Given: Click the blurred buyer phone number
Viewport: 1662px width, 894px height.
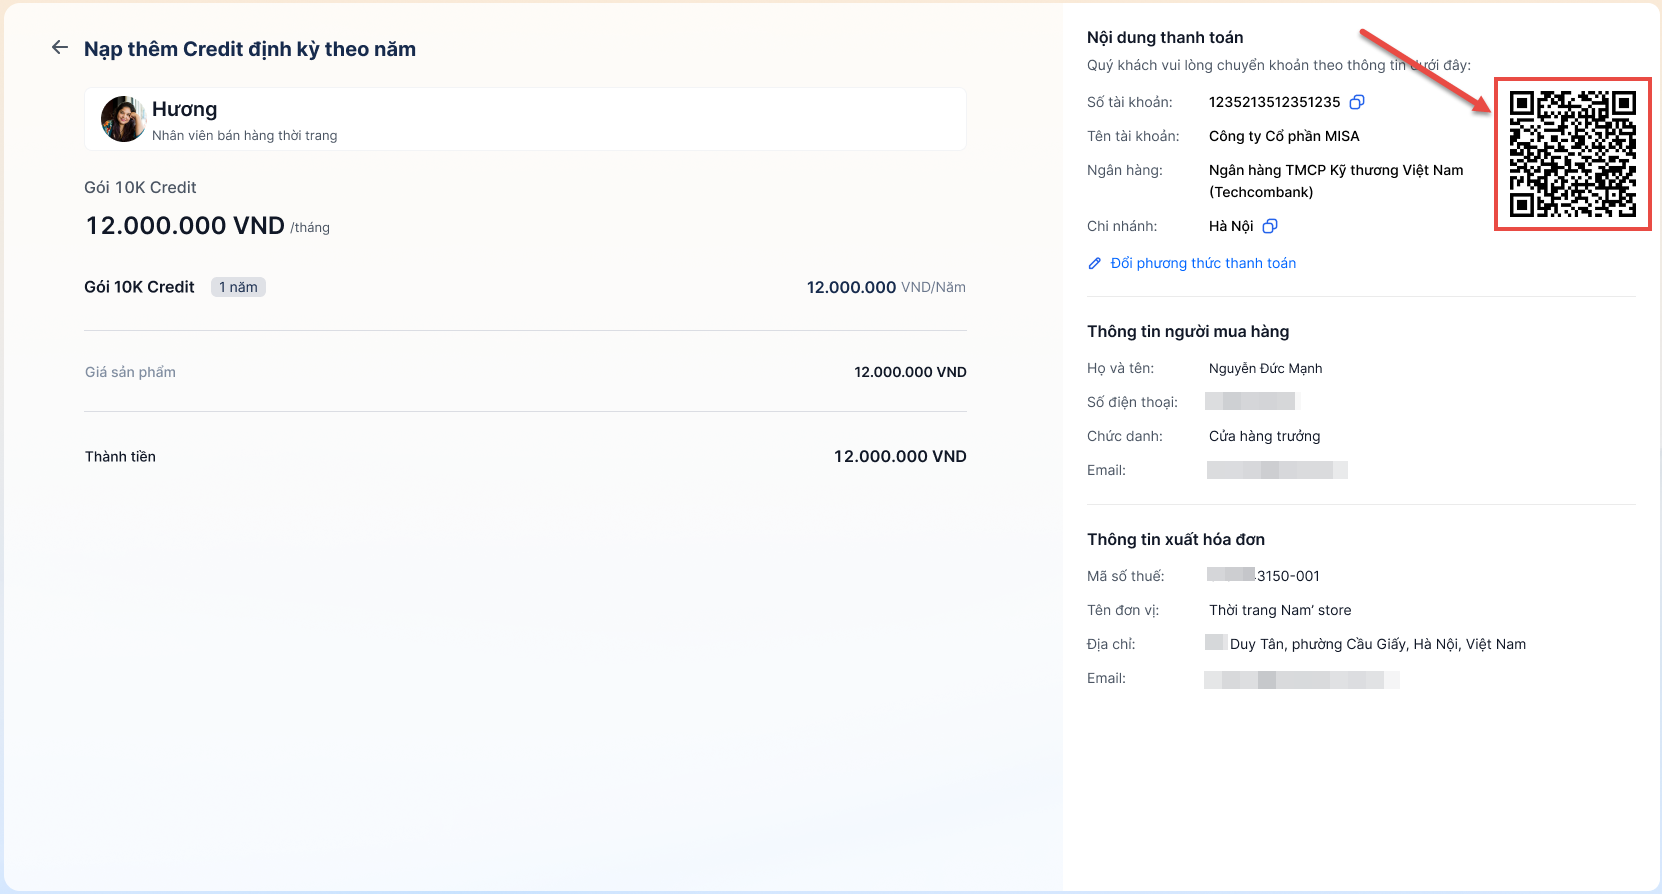Looking at the screenshot, I should tap(1250, 401).
